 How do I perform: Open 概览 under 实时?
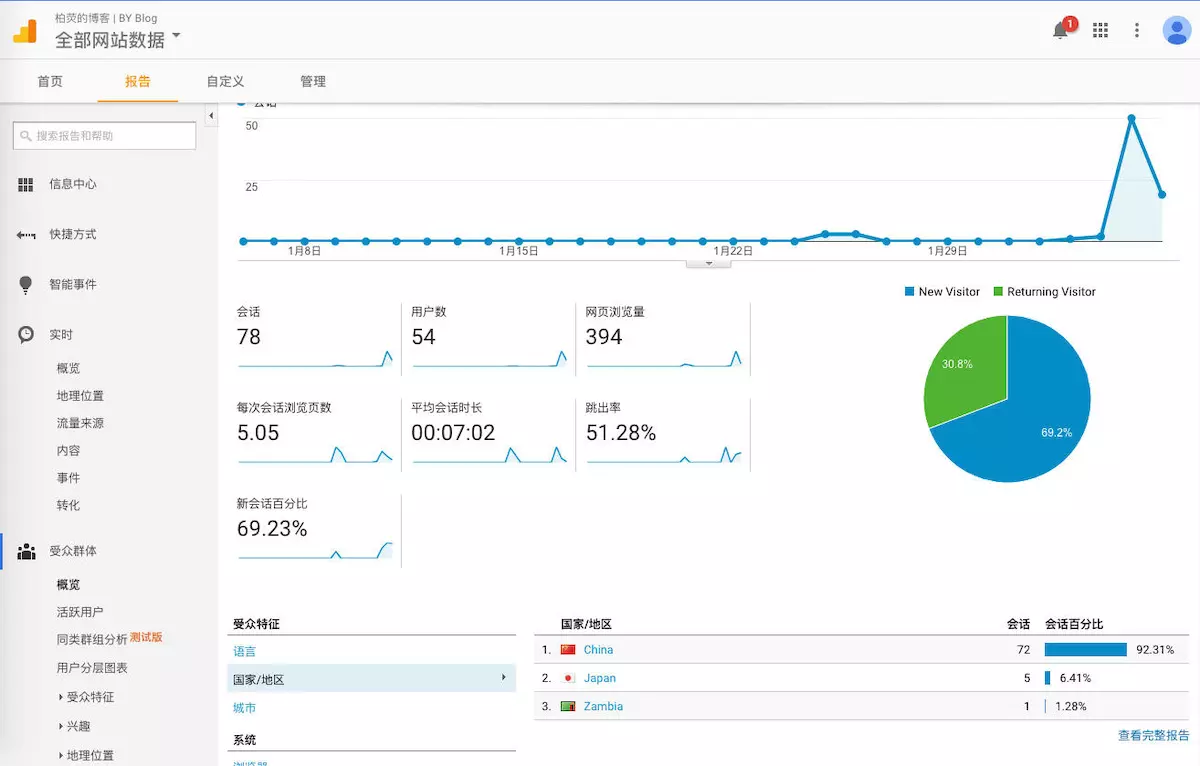click(x=68, y=368)
